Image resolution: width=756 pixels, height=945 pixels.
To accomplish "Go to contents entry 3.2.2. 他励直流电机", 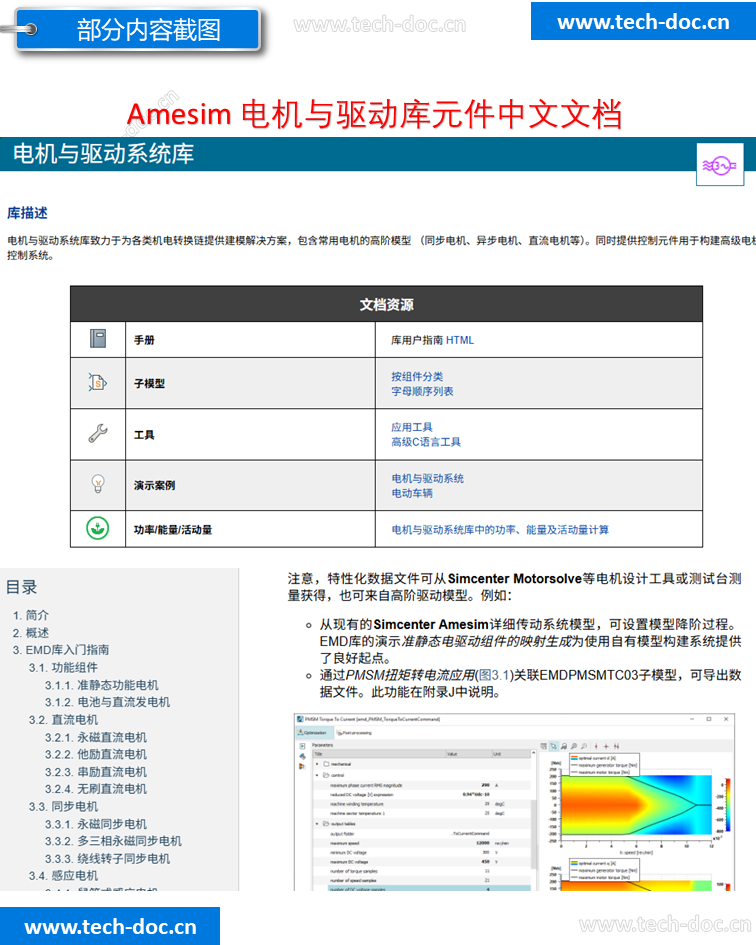I will point(96,754).
